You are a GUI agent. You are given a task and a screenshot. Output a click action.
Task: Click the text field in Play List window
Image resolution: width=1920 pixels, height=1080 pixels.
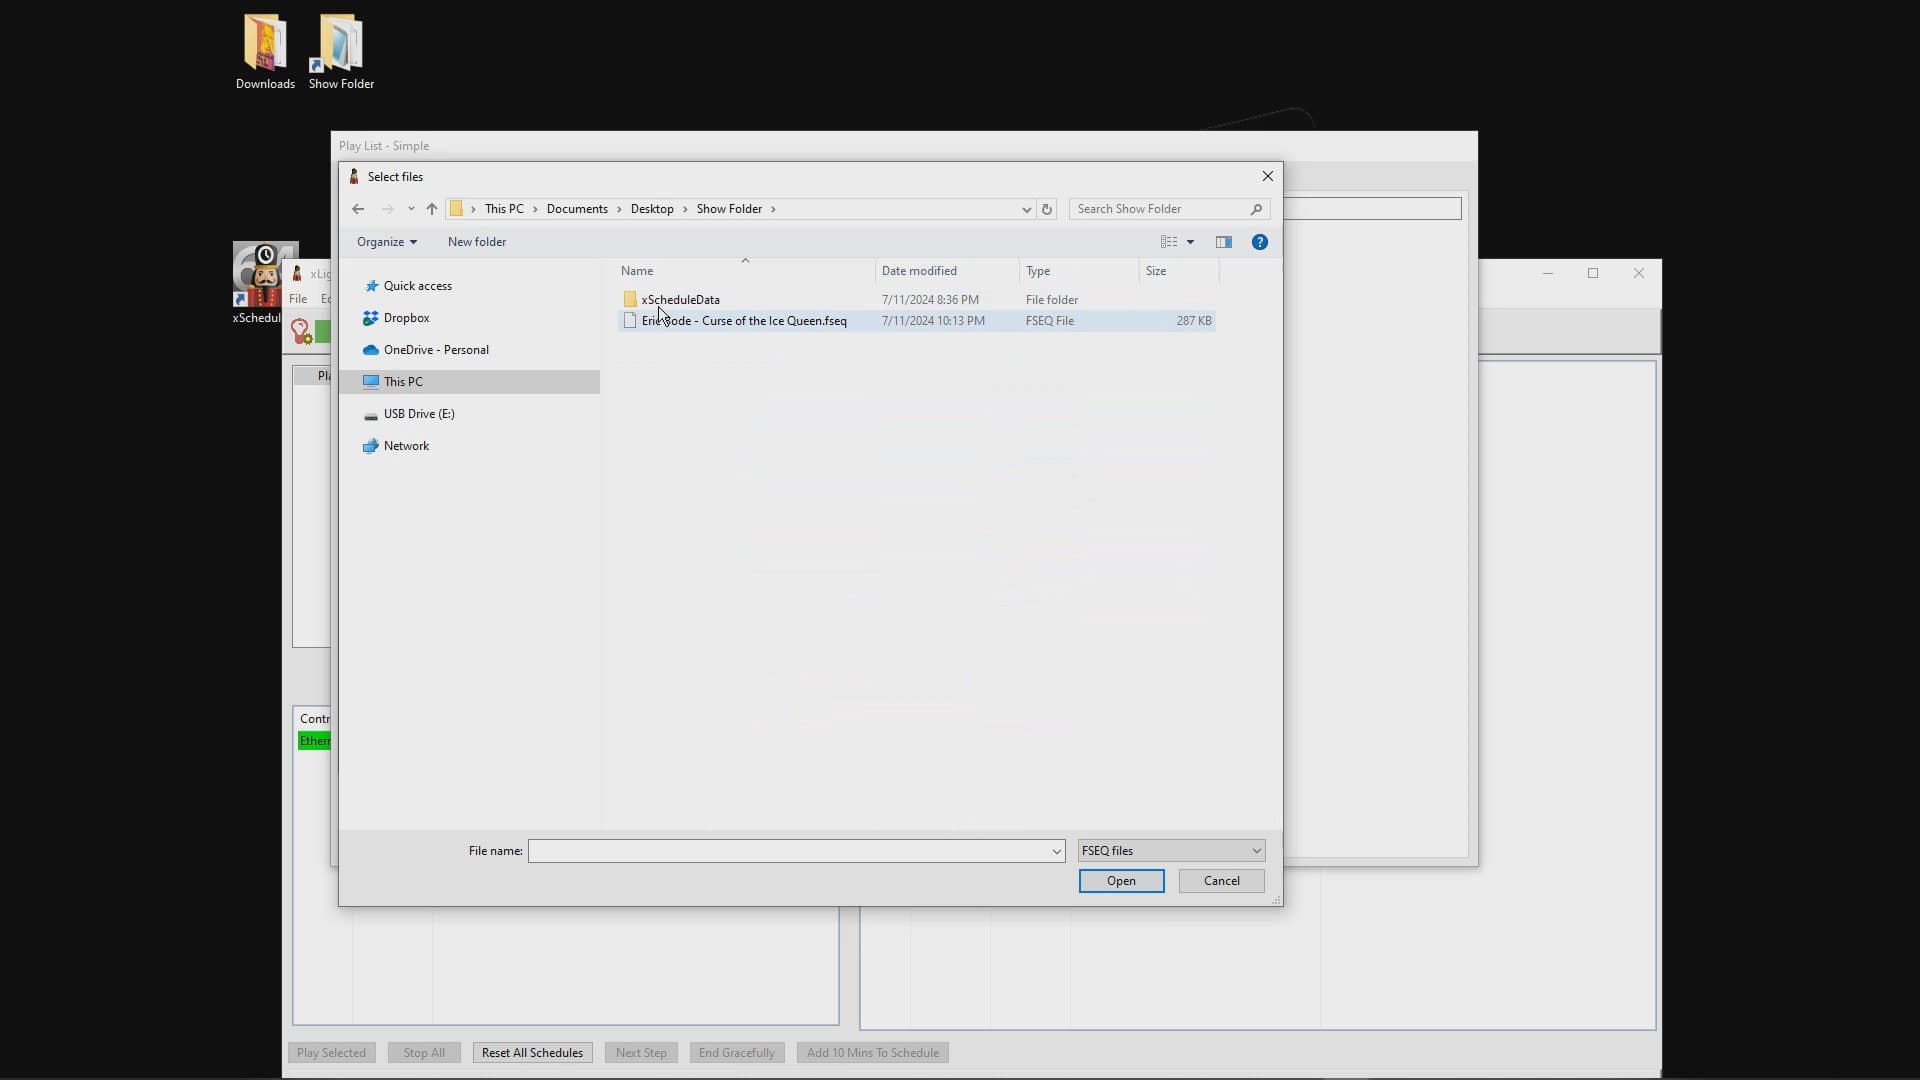(1372, 209)
